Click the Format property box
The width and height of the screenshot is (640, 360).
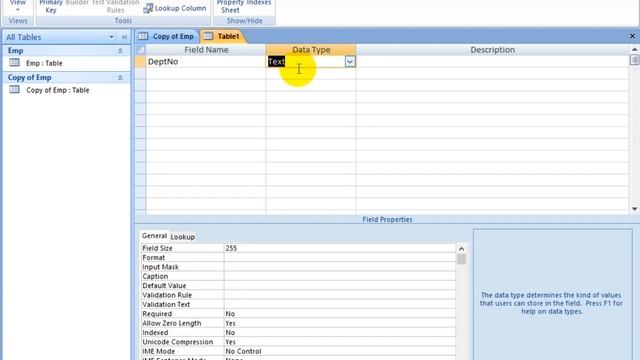(340, 258)
